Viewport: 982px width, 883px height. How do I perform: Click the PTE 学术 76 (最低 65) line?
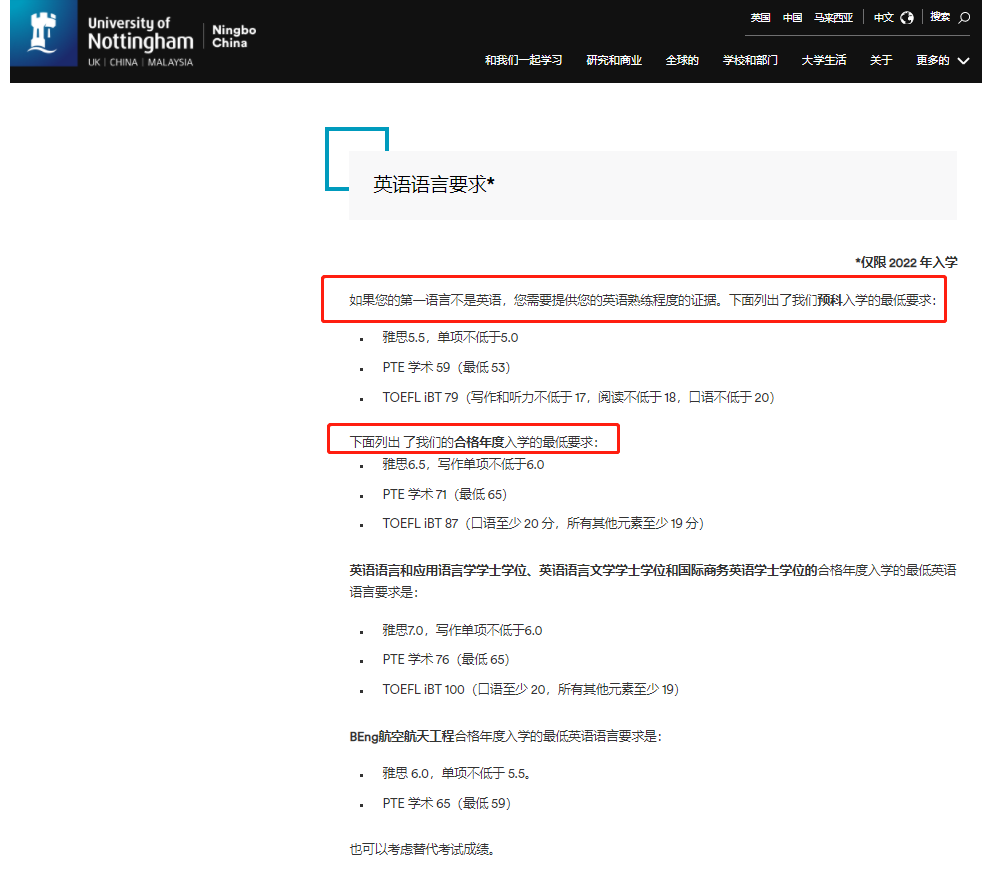tap(446, 659)
